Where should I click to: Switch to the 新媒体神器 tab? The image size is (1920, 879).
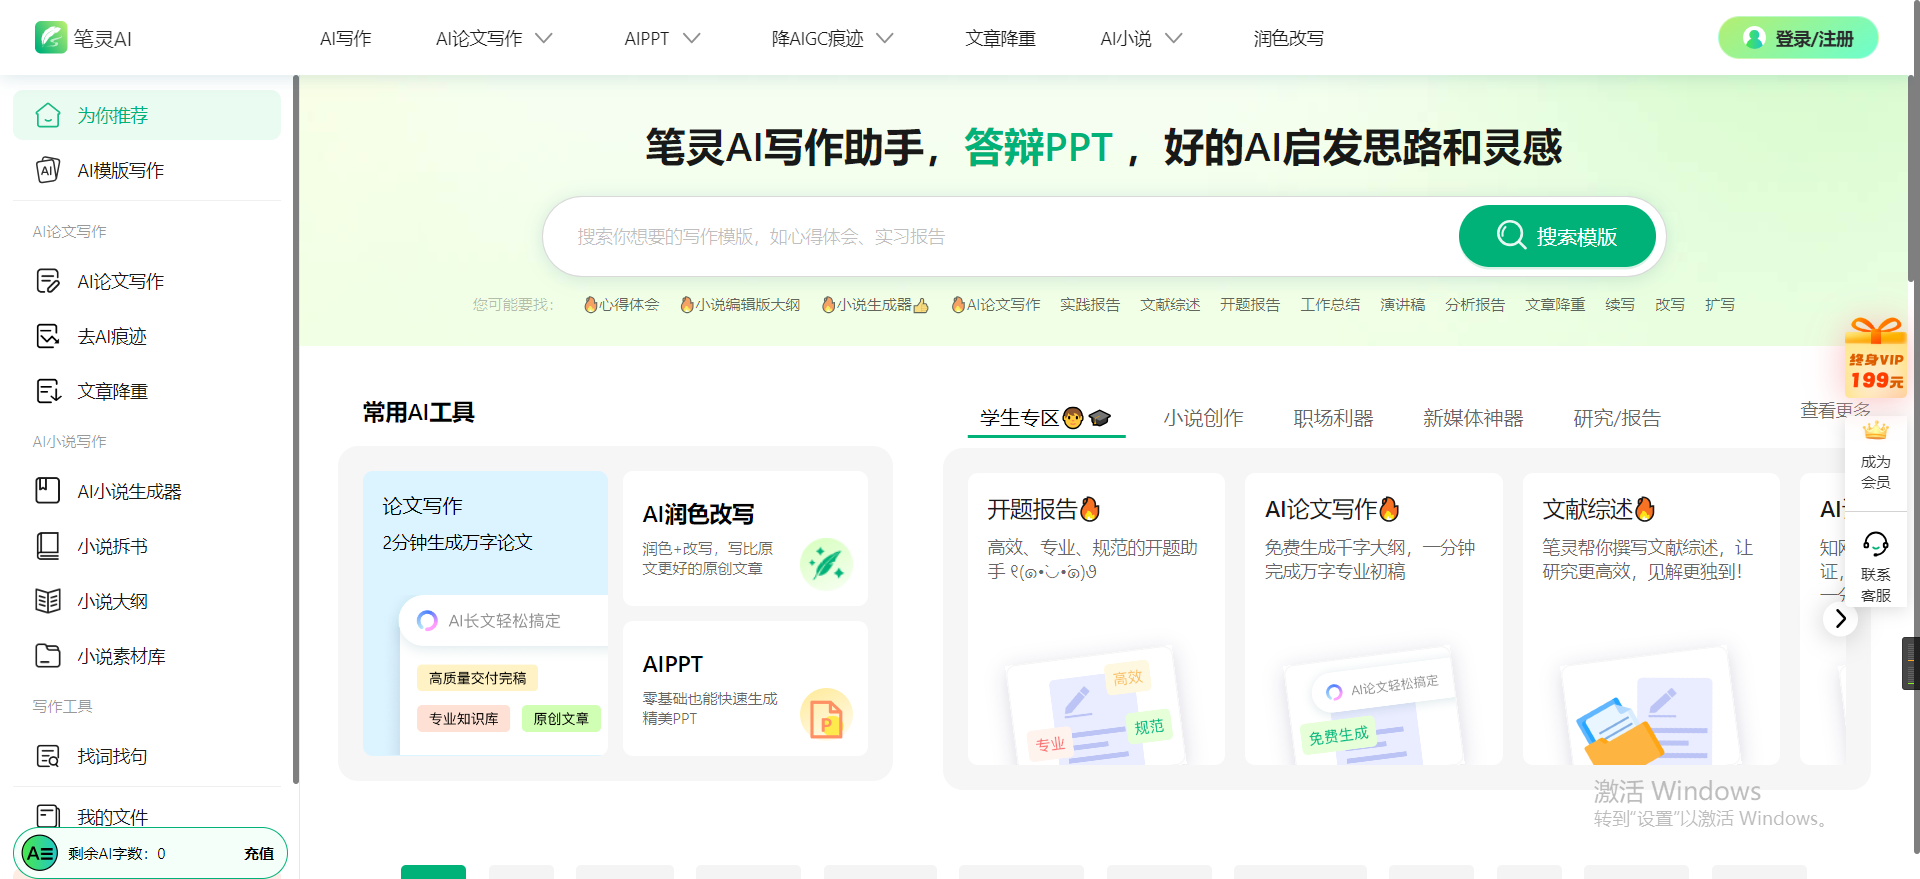point(1473,418)
